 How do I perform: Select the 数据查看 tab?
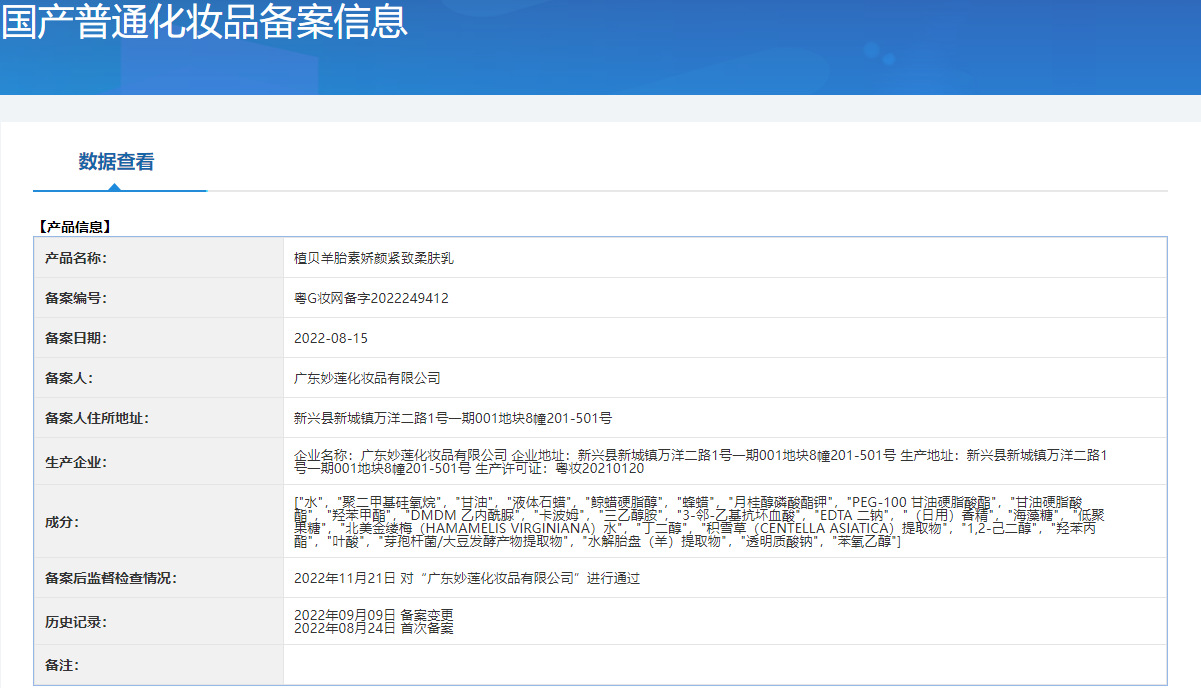coord(117,162)
